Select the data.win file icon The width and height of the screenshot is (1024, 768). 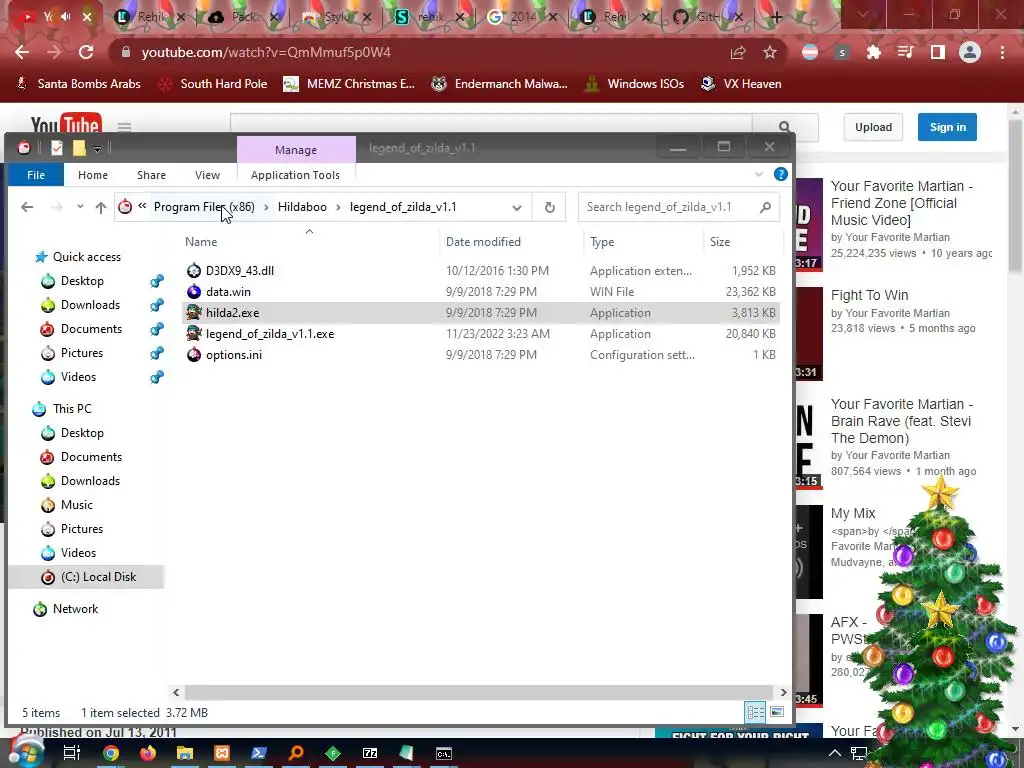point(194,291)
